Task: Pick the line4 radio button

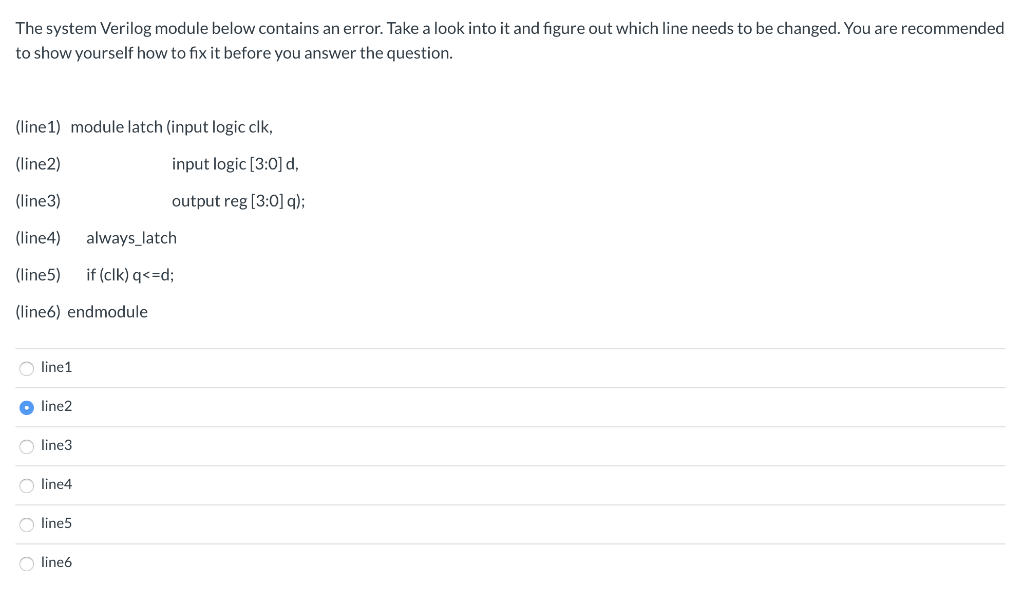Action: (x=27, y=486)
